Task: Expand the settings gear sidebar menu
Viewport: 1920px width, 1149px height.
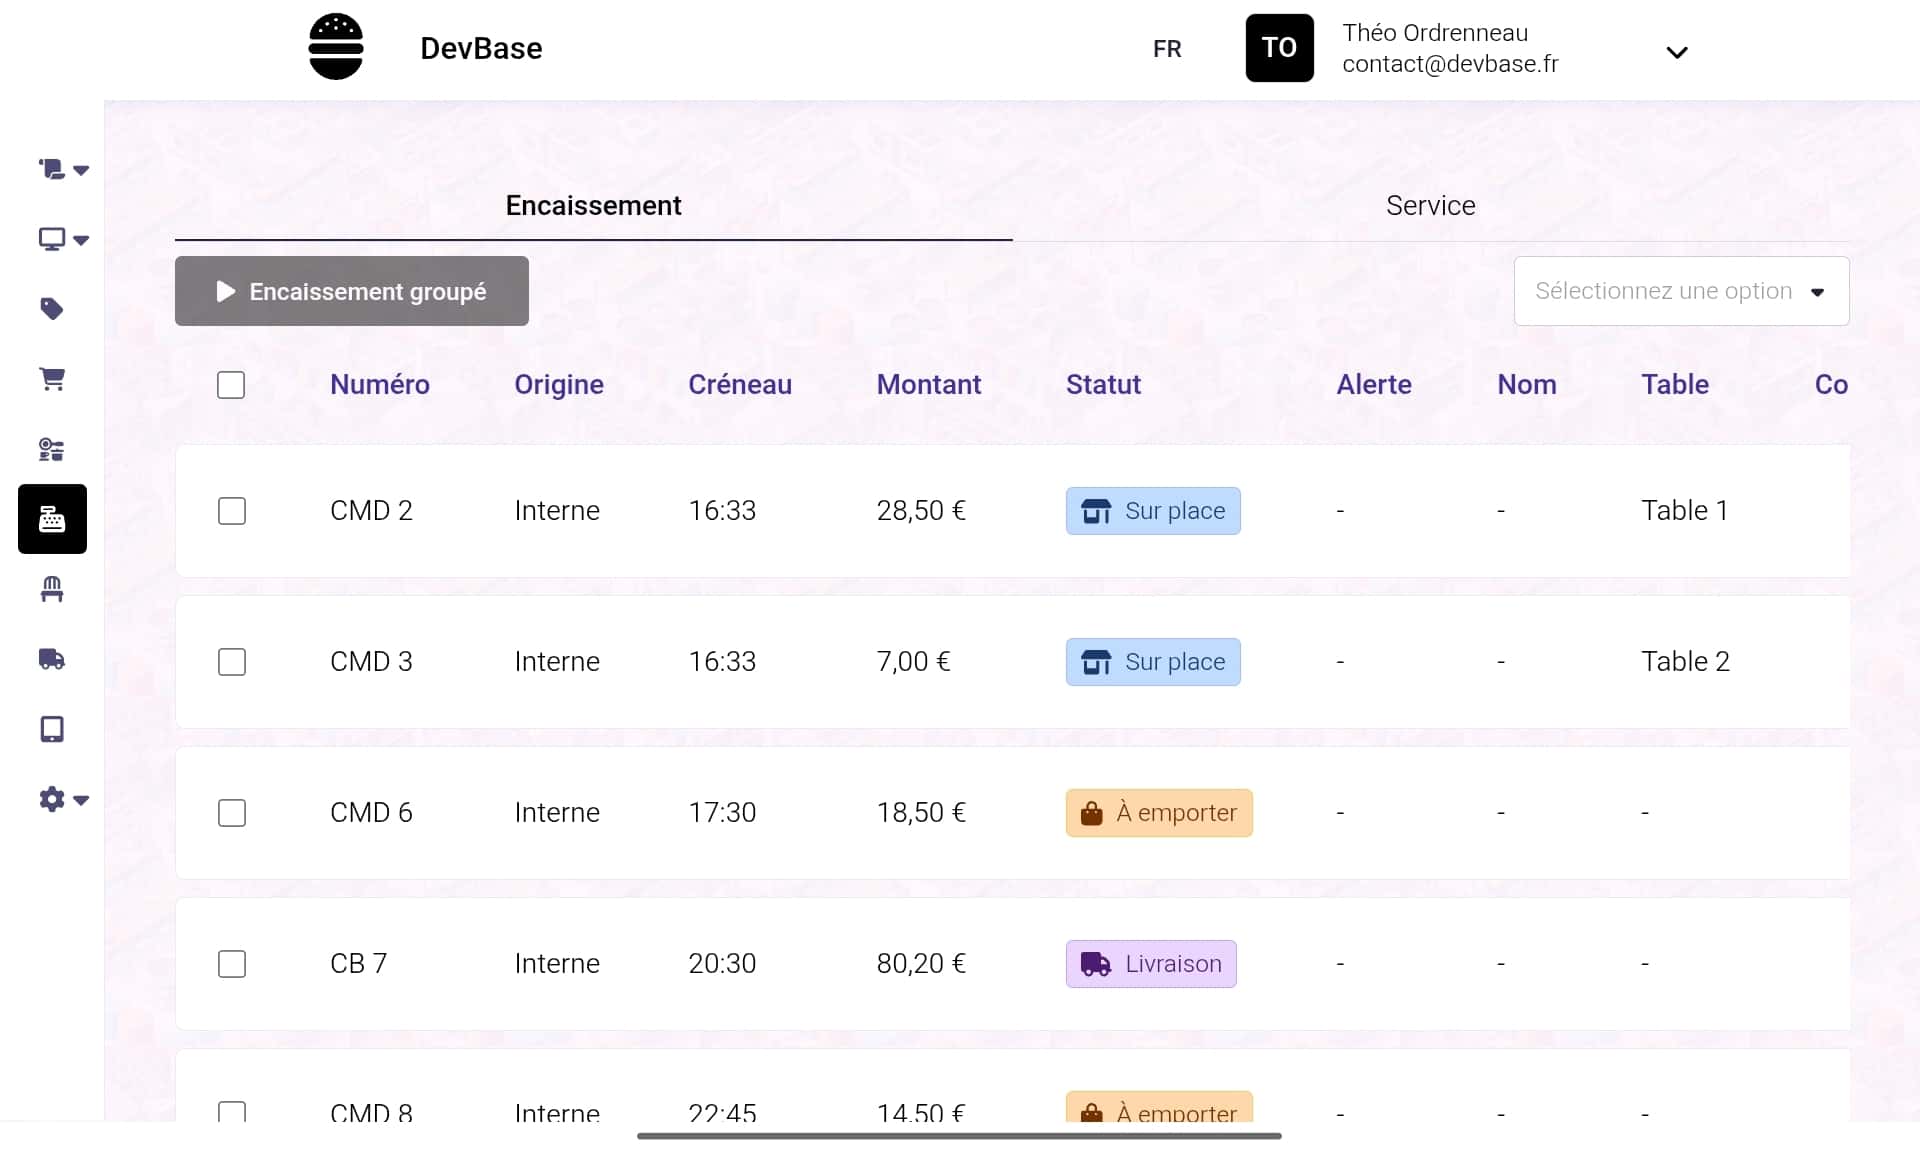Action: tap(63, 799)
